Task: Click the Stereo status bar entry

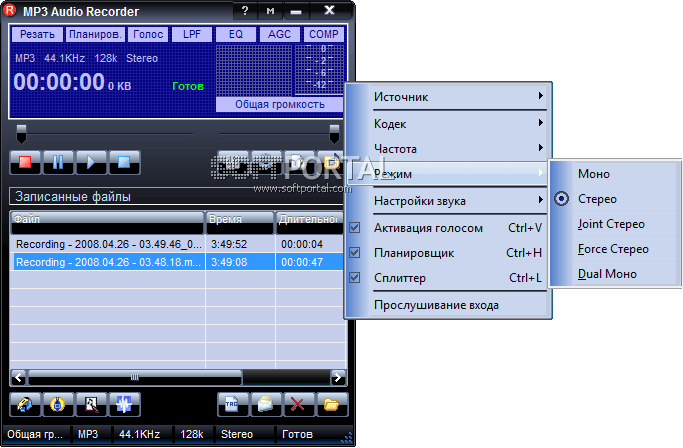Action: (x=237, y=434)
